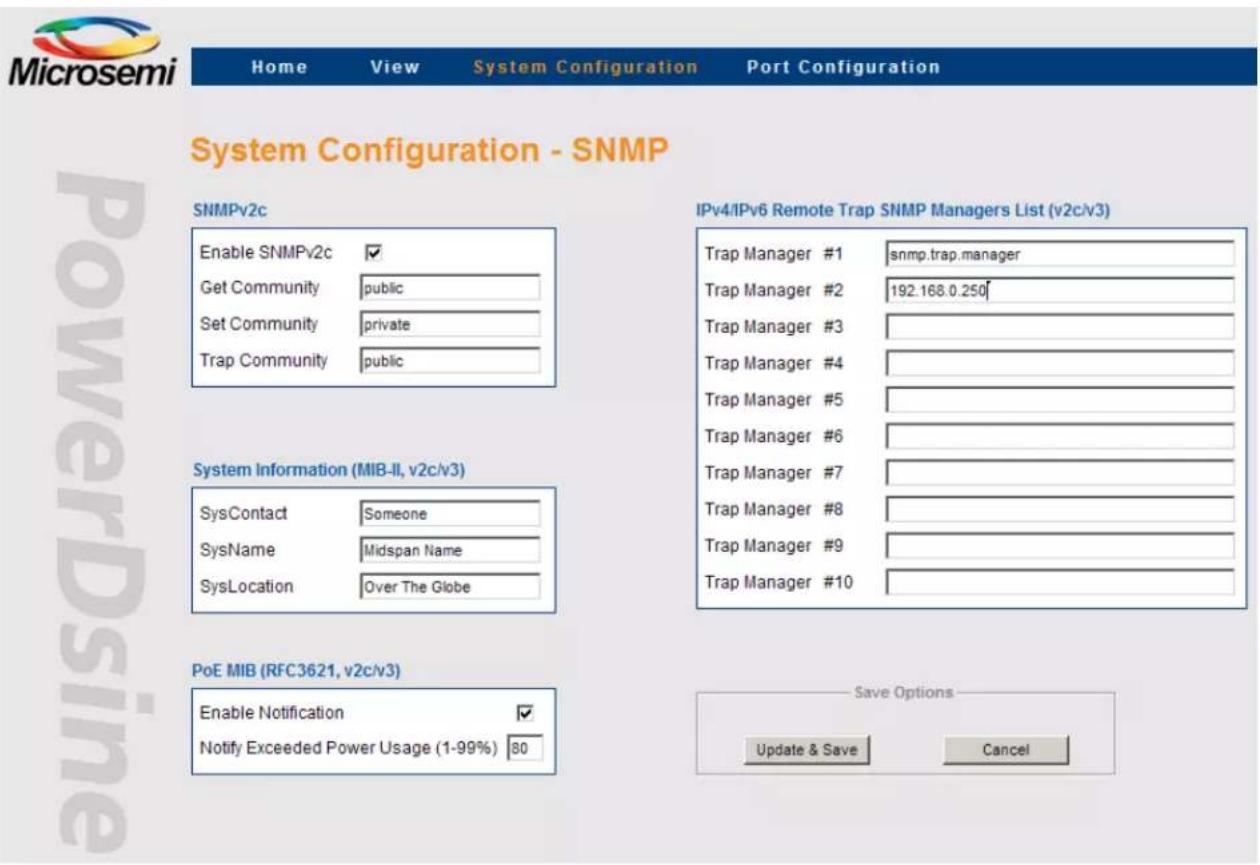Click the SysLocation label
Viewport: 1260px width, 865px height.
pos(247,586)
